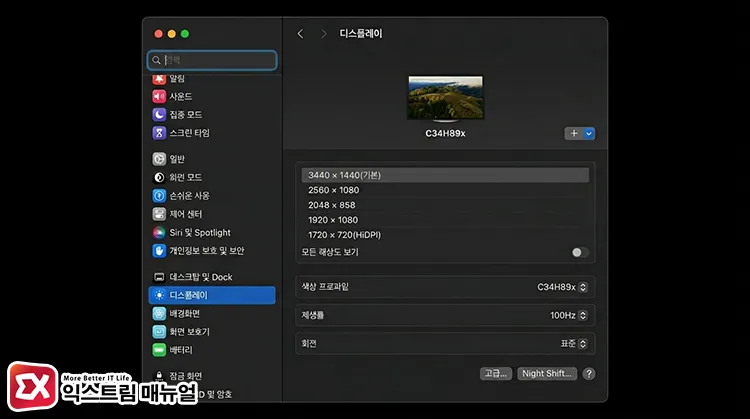
Task: Select the 집중 모드 sidebar label
Action: tap(186, 115)
